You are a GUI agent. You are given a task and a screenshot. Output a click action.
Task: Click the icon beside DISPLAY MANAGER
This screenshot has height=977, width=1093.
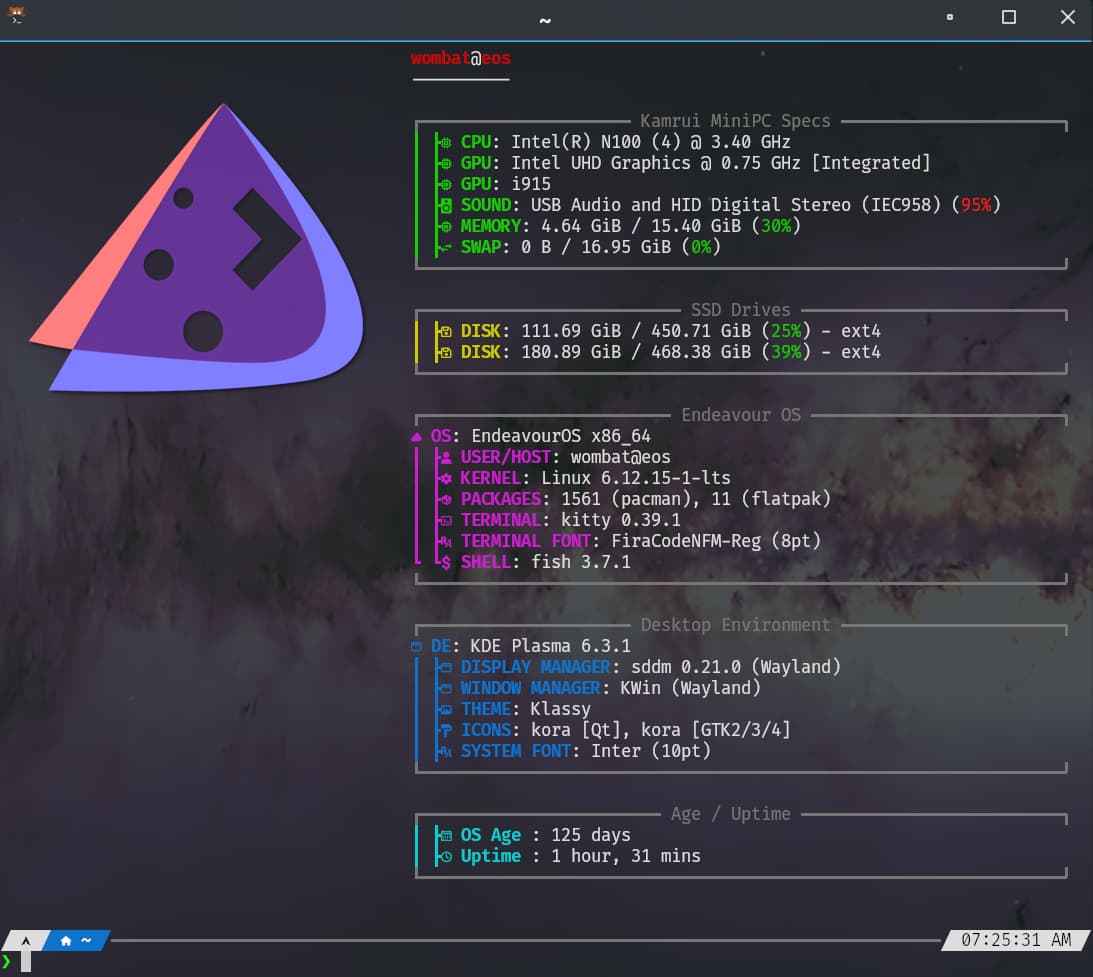coord(446,668)
